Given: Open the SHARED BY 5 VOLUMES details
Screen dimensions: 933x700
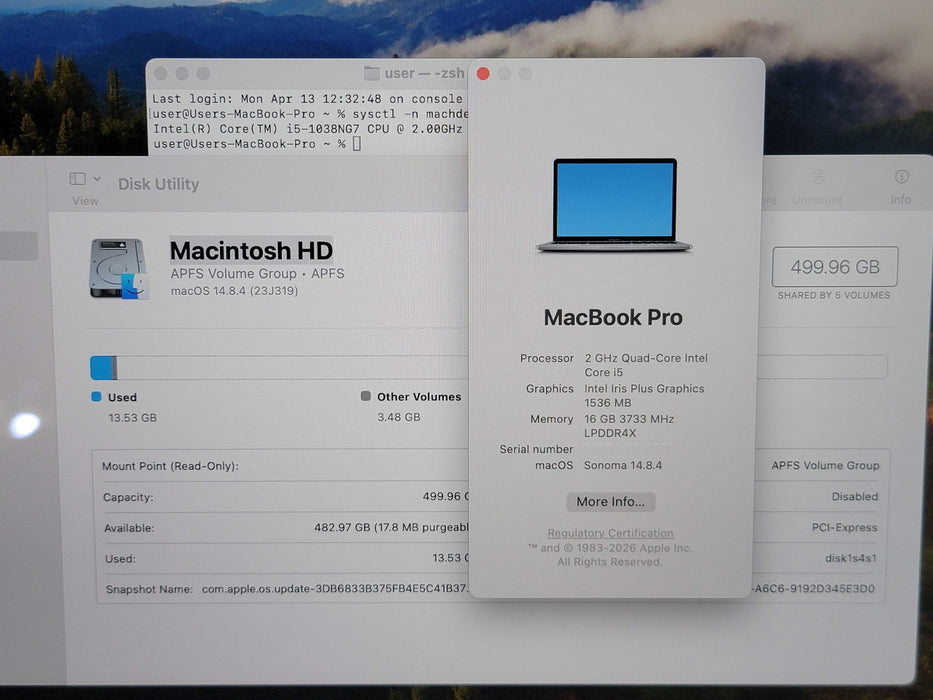Looking at the screenshot, I should click(834, 295).
